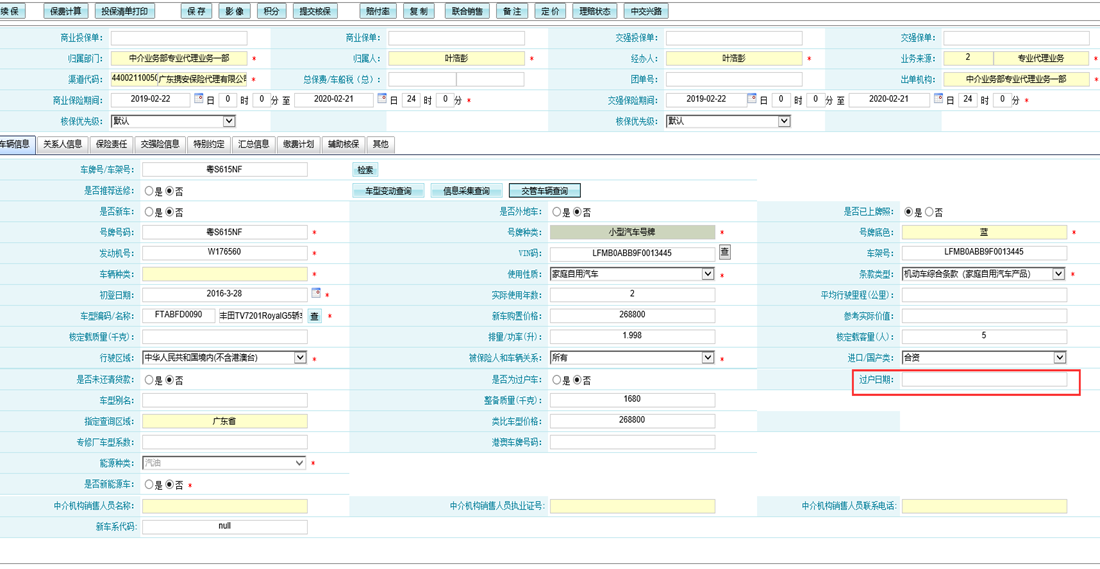Expand the 进口/国产类 dropdown
This screenshot has height=569, width=1100.
click(1059, 358)
